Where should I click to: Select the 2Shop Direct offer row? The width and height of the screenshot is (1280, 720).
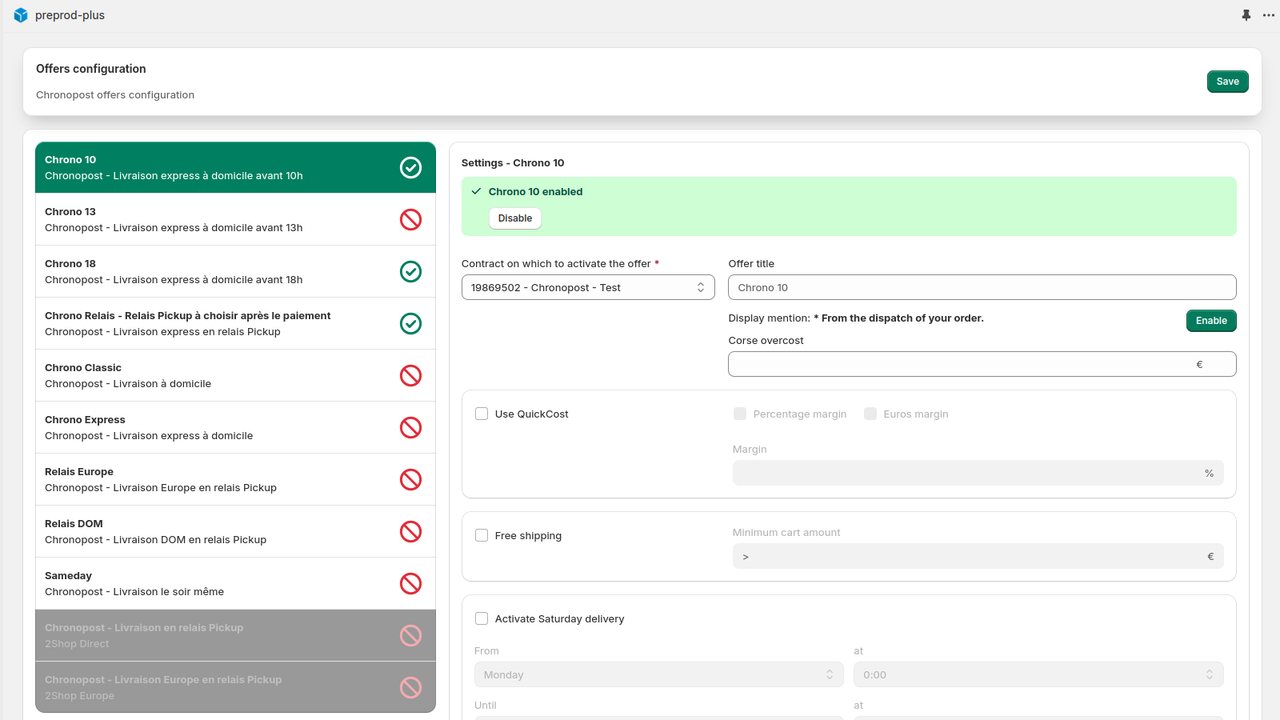point(235,636)
